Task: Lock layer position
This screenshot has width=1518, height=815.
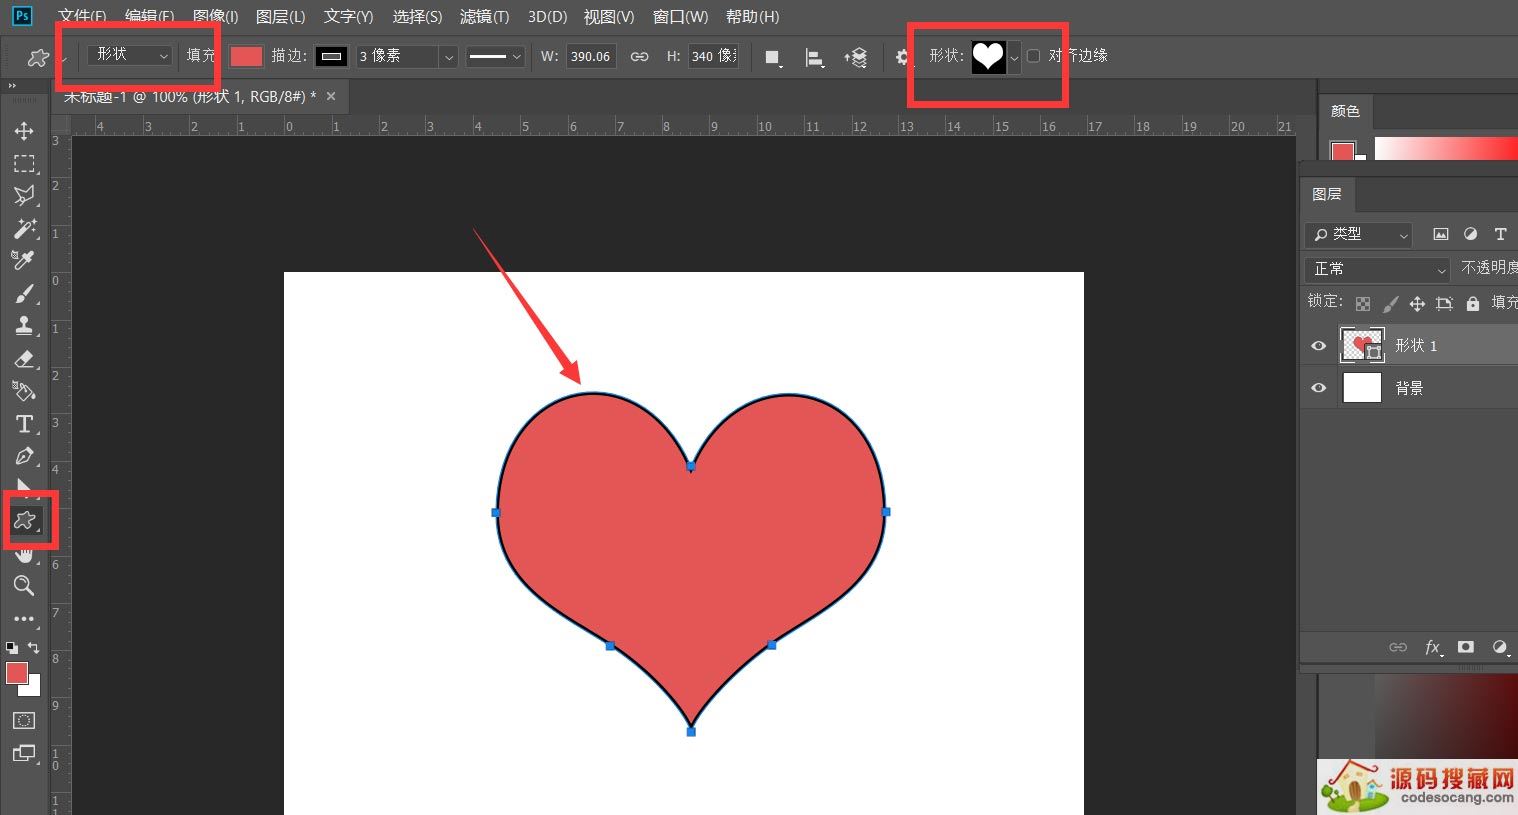Action: tap(1417, 303)
